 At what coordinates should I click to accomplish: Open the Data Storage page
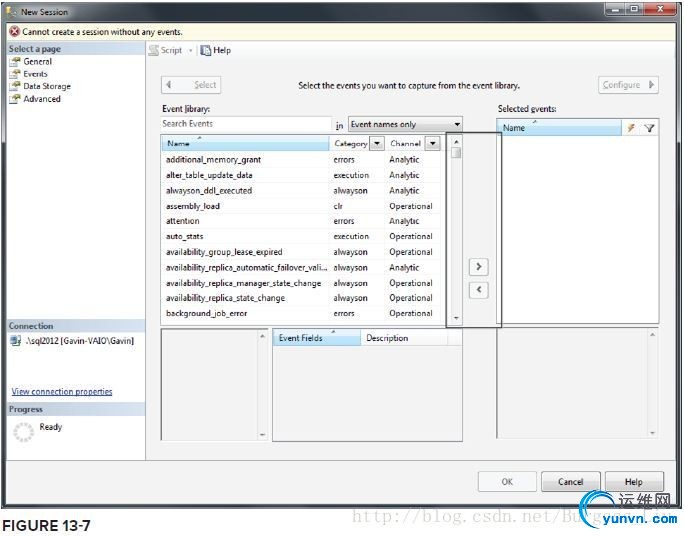pyautogui.click(x=47, y=86)
